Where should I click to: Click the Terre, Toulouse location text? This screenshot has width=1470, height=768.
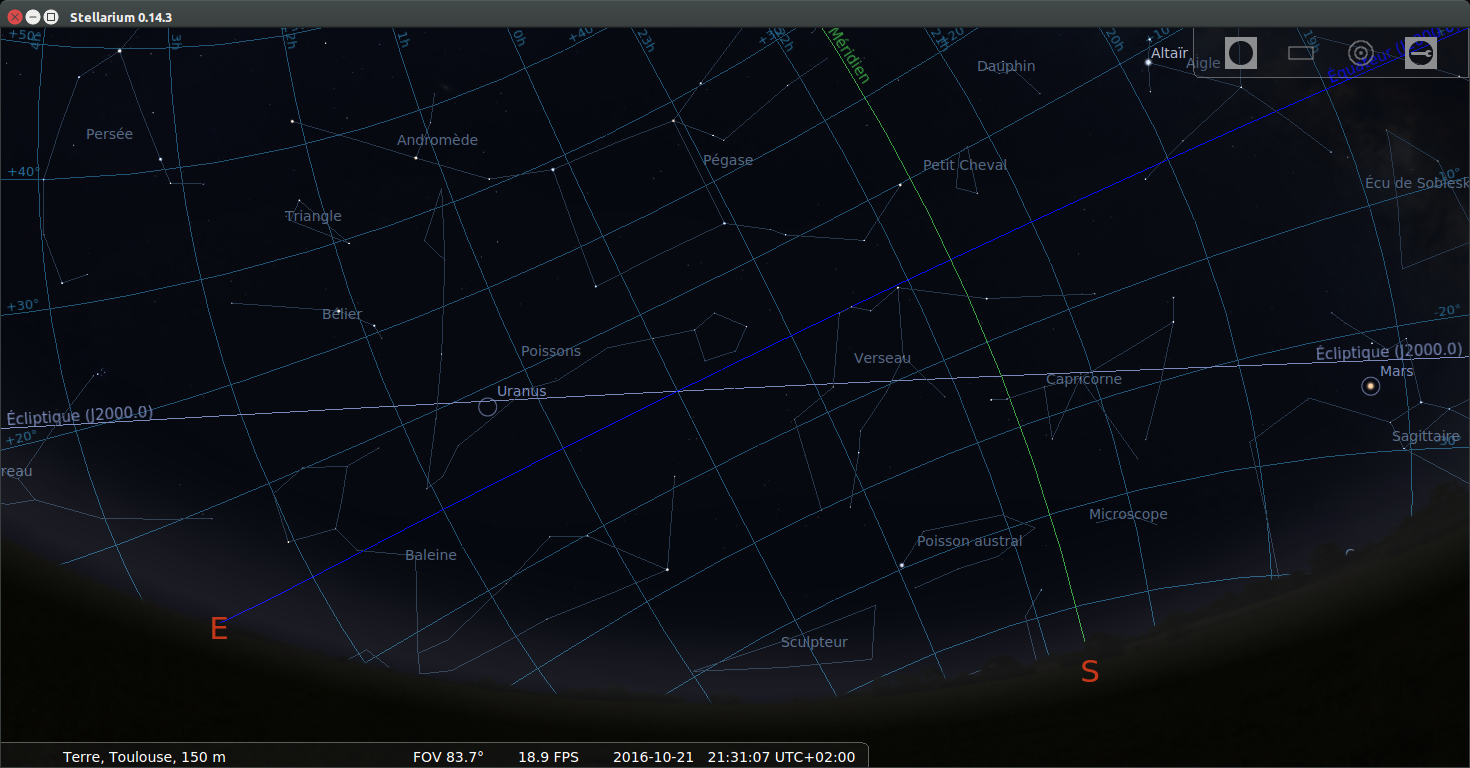click(x=144, y=757)
